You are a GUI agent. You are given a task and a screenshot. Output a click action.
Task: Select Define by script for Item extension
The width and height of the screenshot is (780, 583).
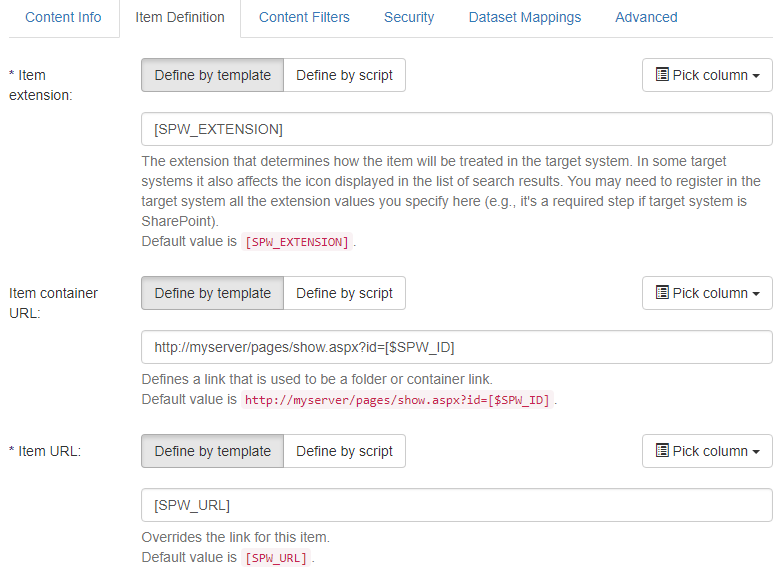click(344, 75)
